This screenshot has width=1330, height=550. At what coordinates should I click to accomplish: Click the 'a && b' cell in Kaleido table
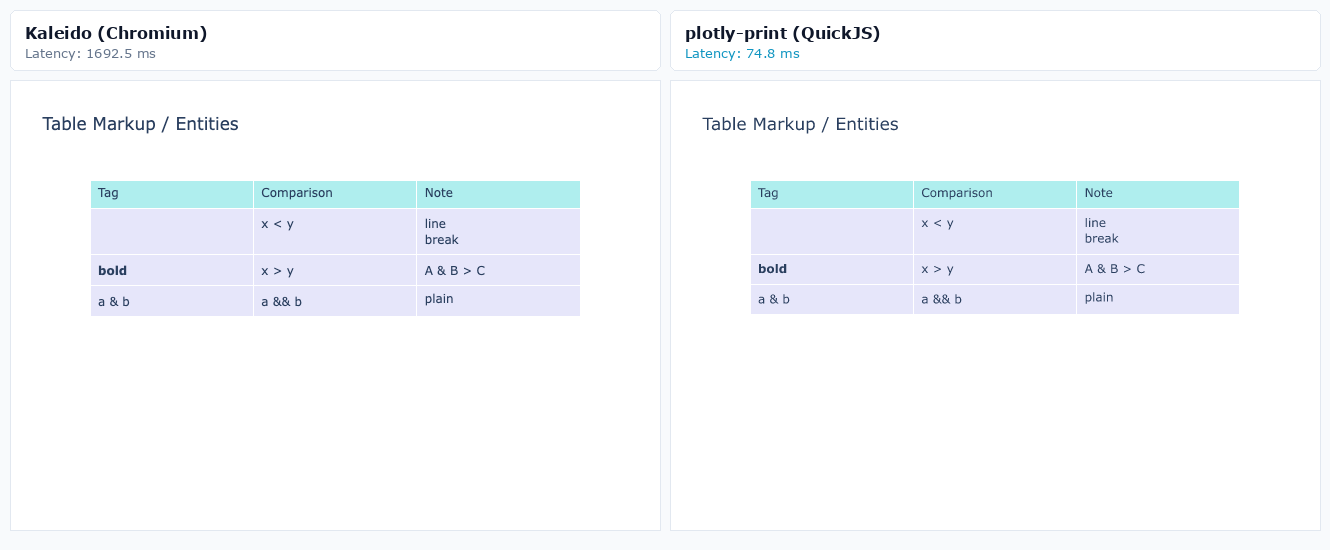tap(335, 301)
